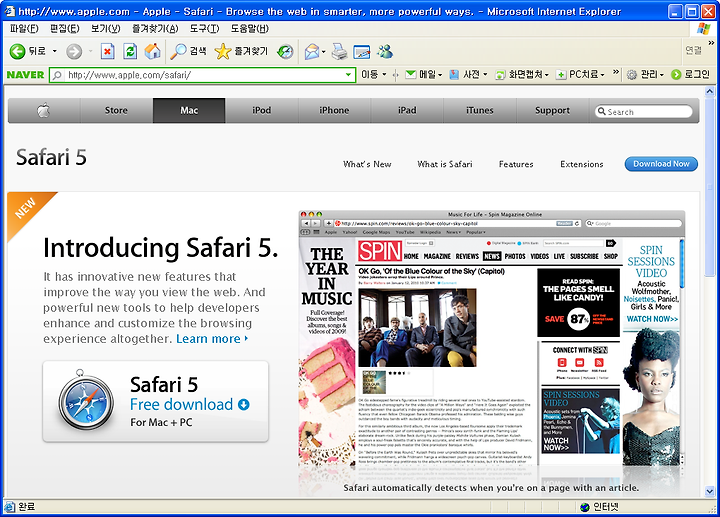Select the iTunes tab
This screenshot has width=720, height=517.
pos(480,110)
